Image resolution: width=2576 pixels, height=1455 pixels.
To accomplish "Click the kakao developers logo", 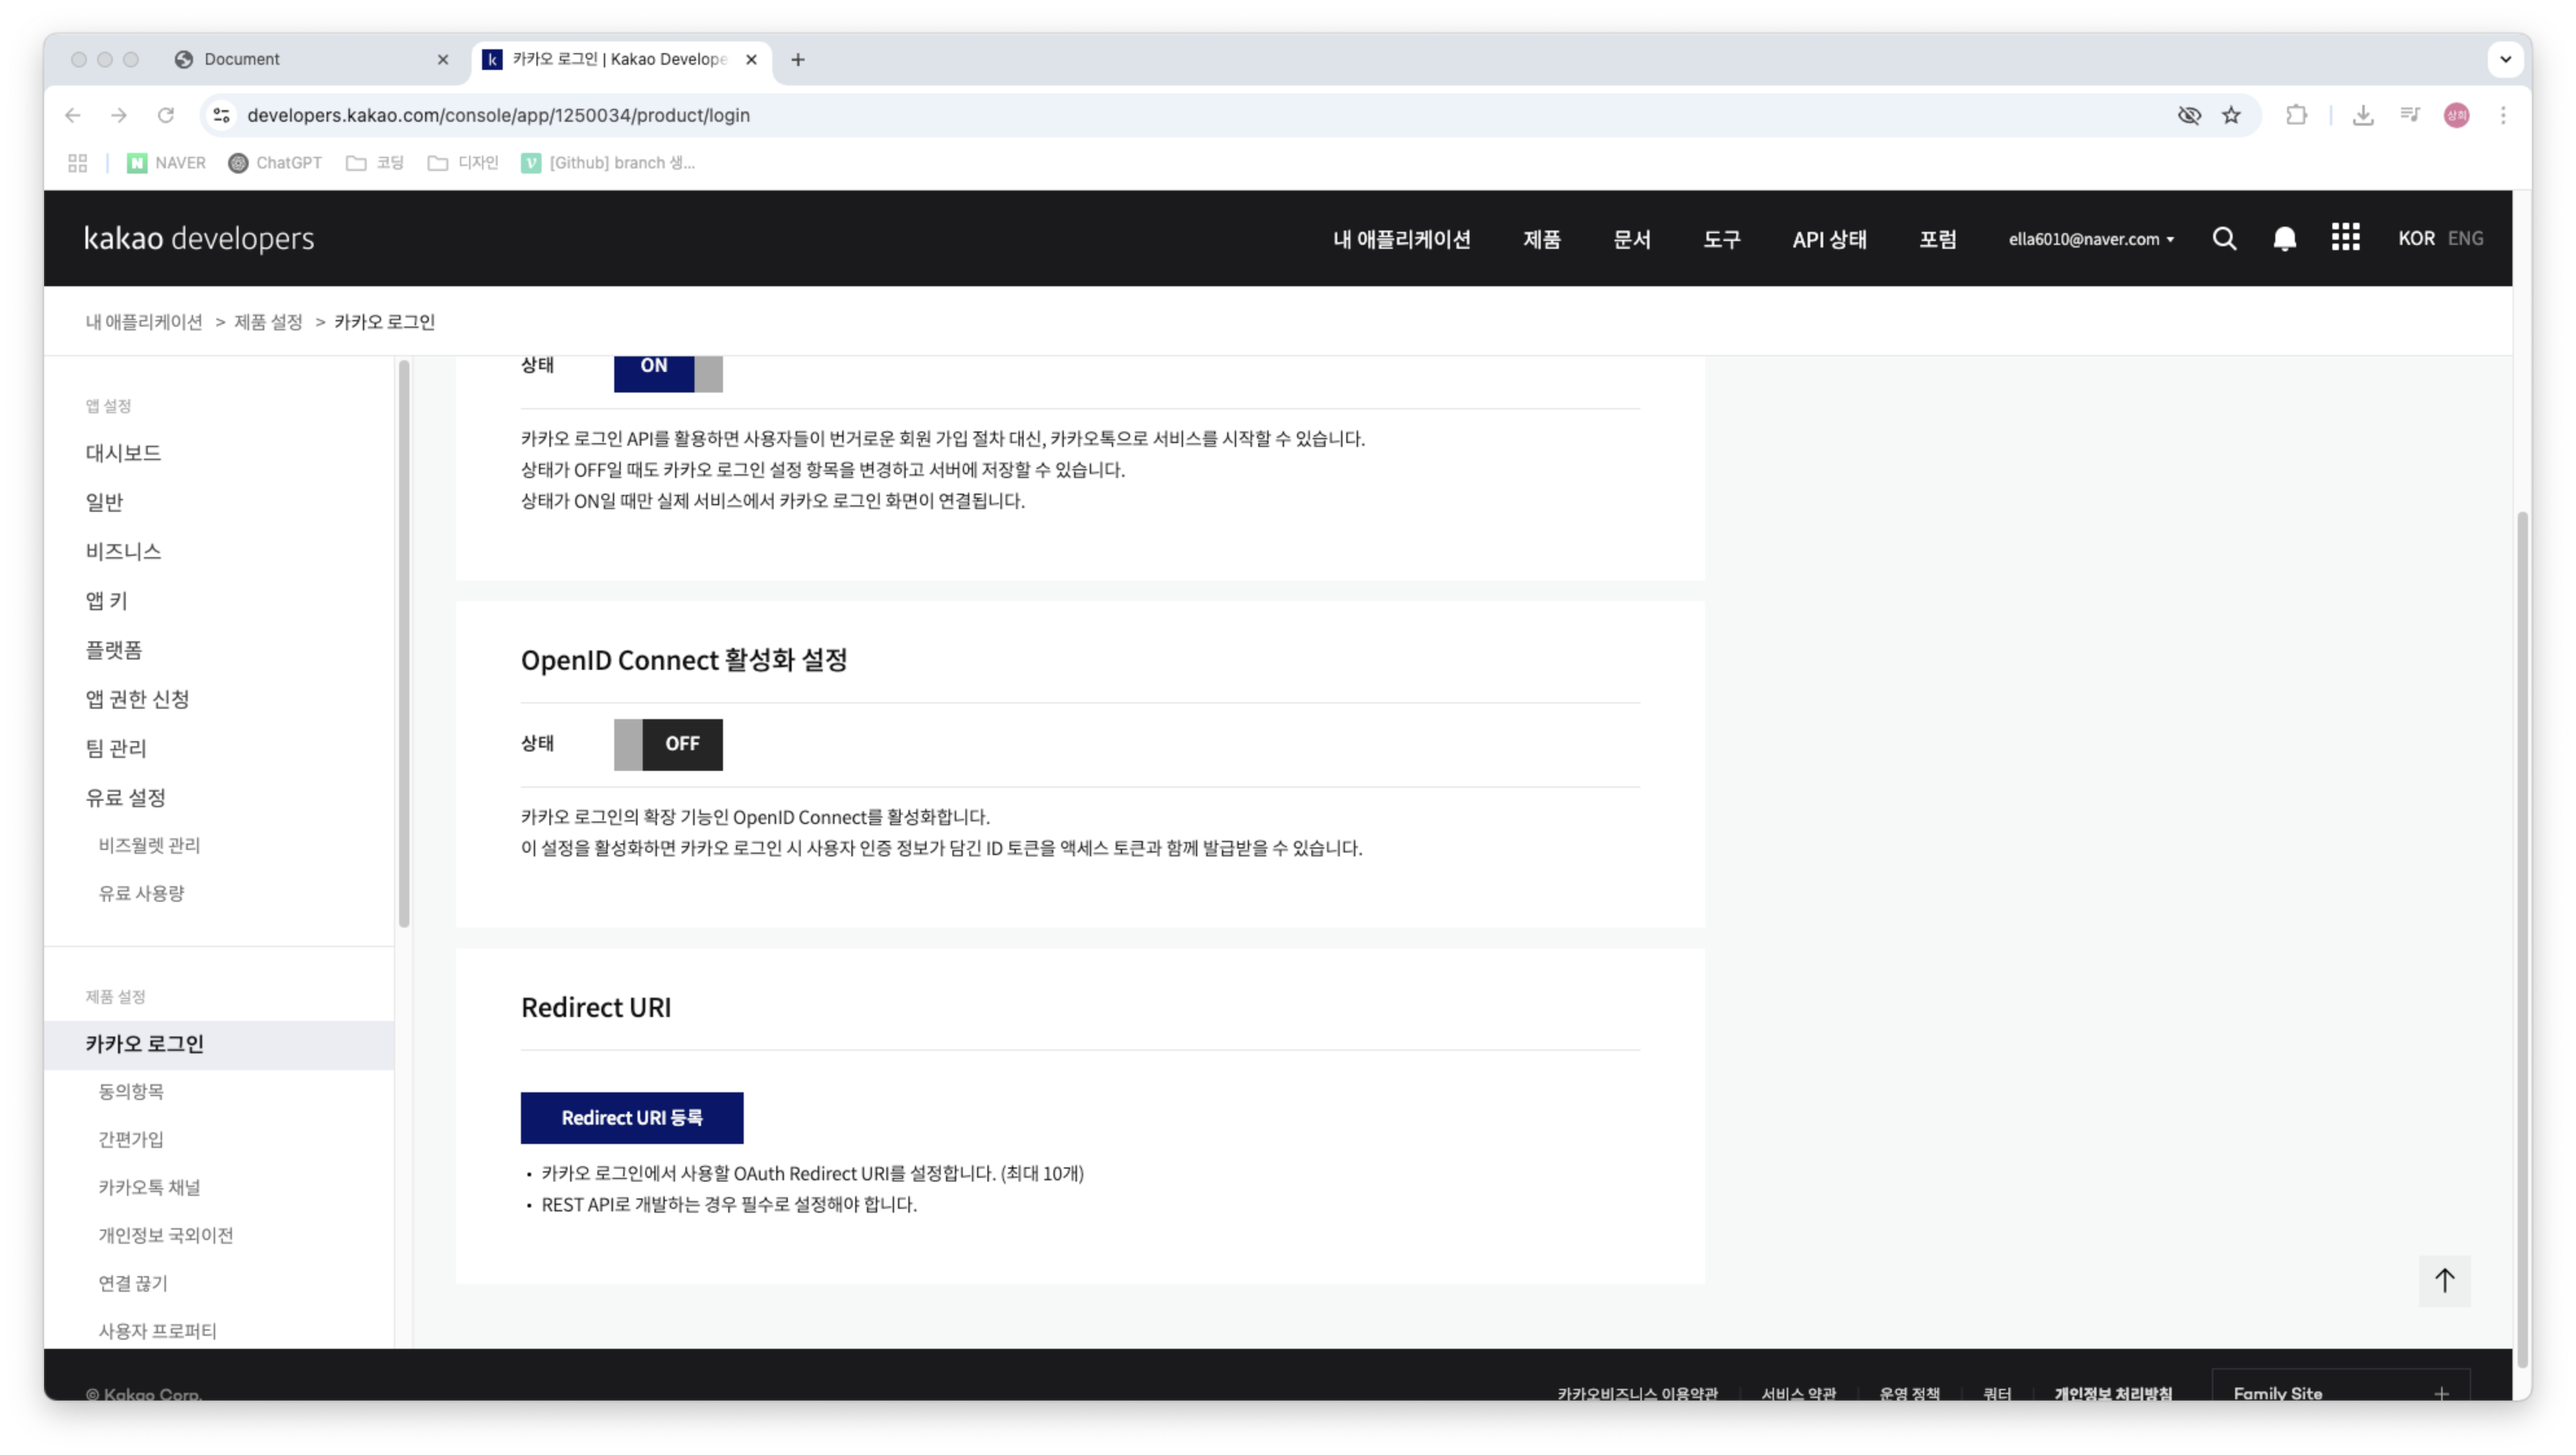I will tap(199, 238).
